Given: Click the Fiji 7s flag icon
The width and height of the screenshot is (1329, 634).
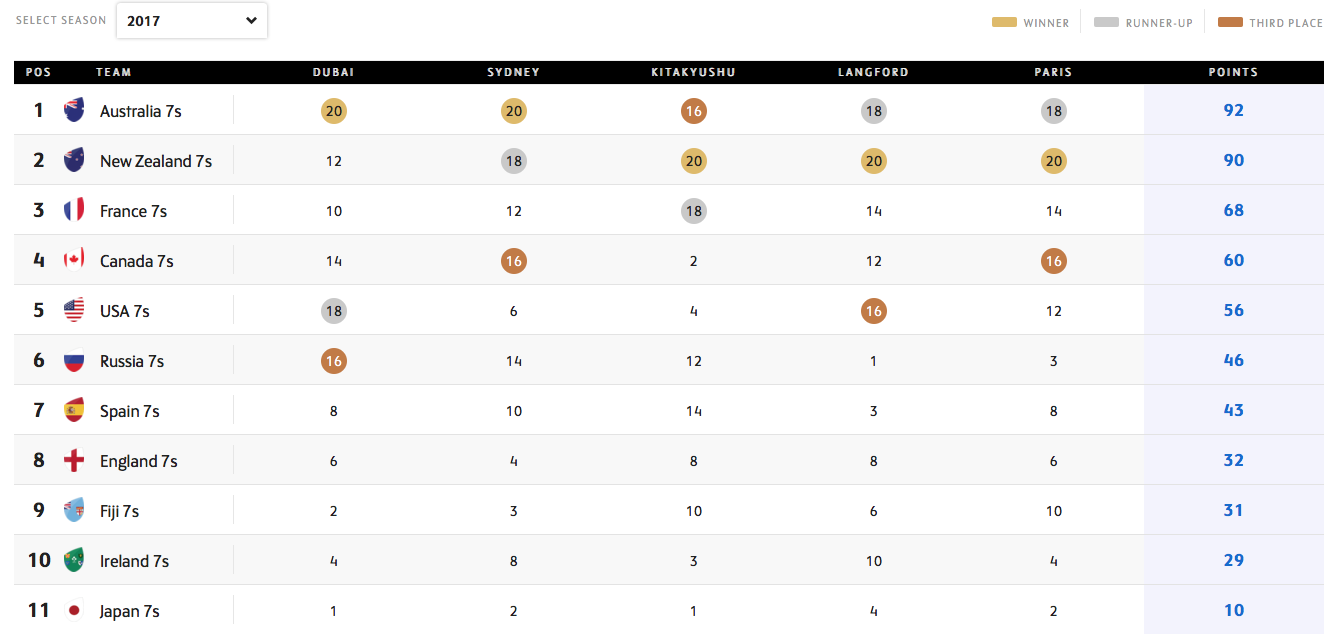Looking at the screenshot, I should [x=74, y=511].
